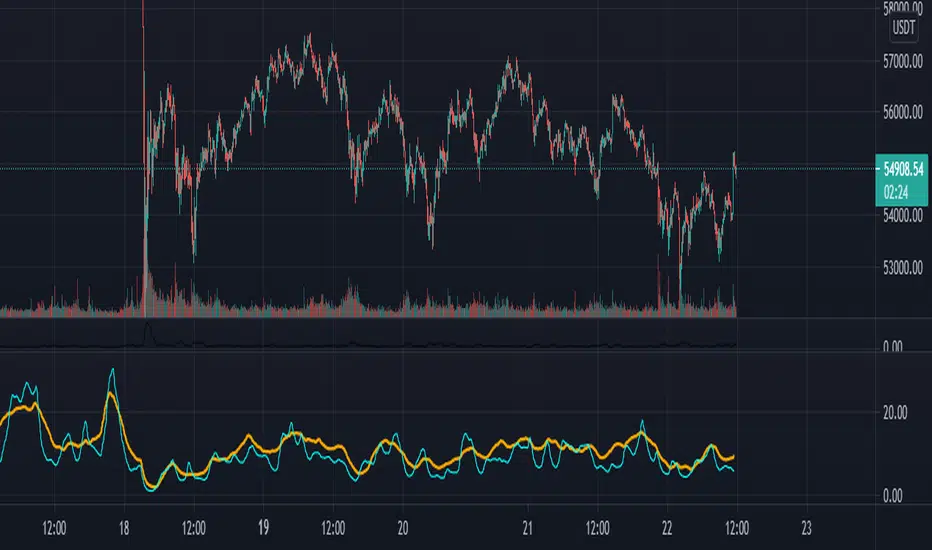
Task: Click the 02:24 candle countdown timer
Action: click(895, 192)
